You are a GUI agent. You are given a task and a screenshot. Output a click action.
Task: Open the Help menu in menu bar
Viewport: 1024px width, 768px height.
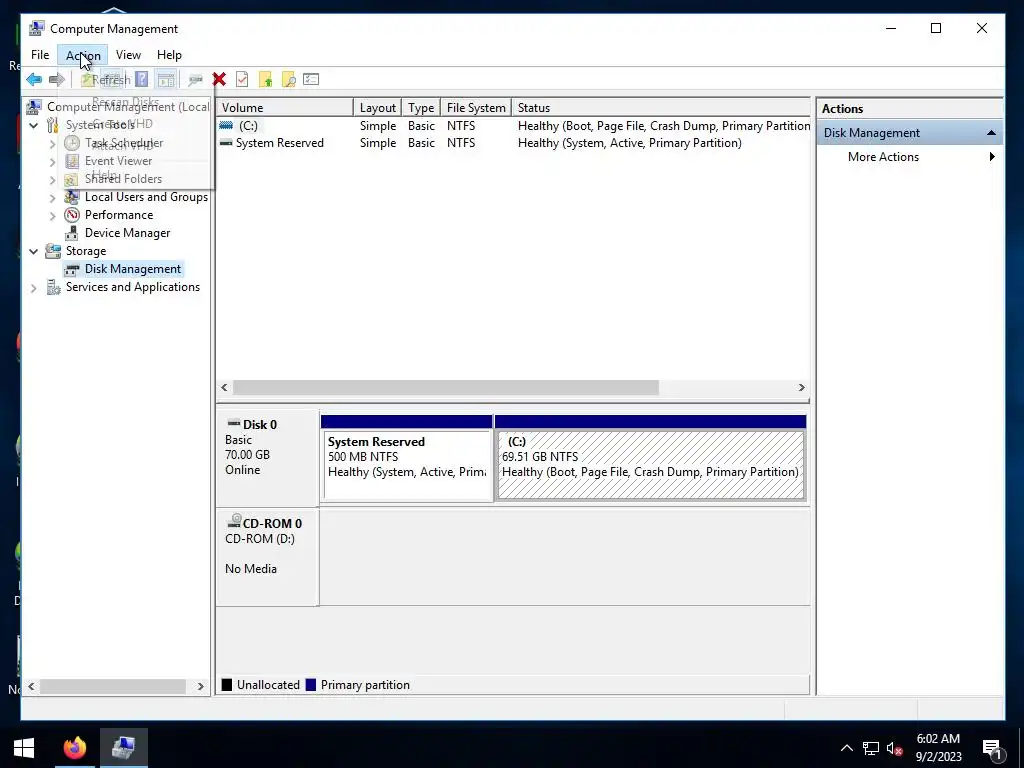(169, 55)
